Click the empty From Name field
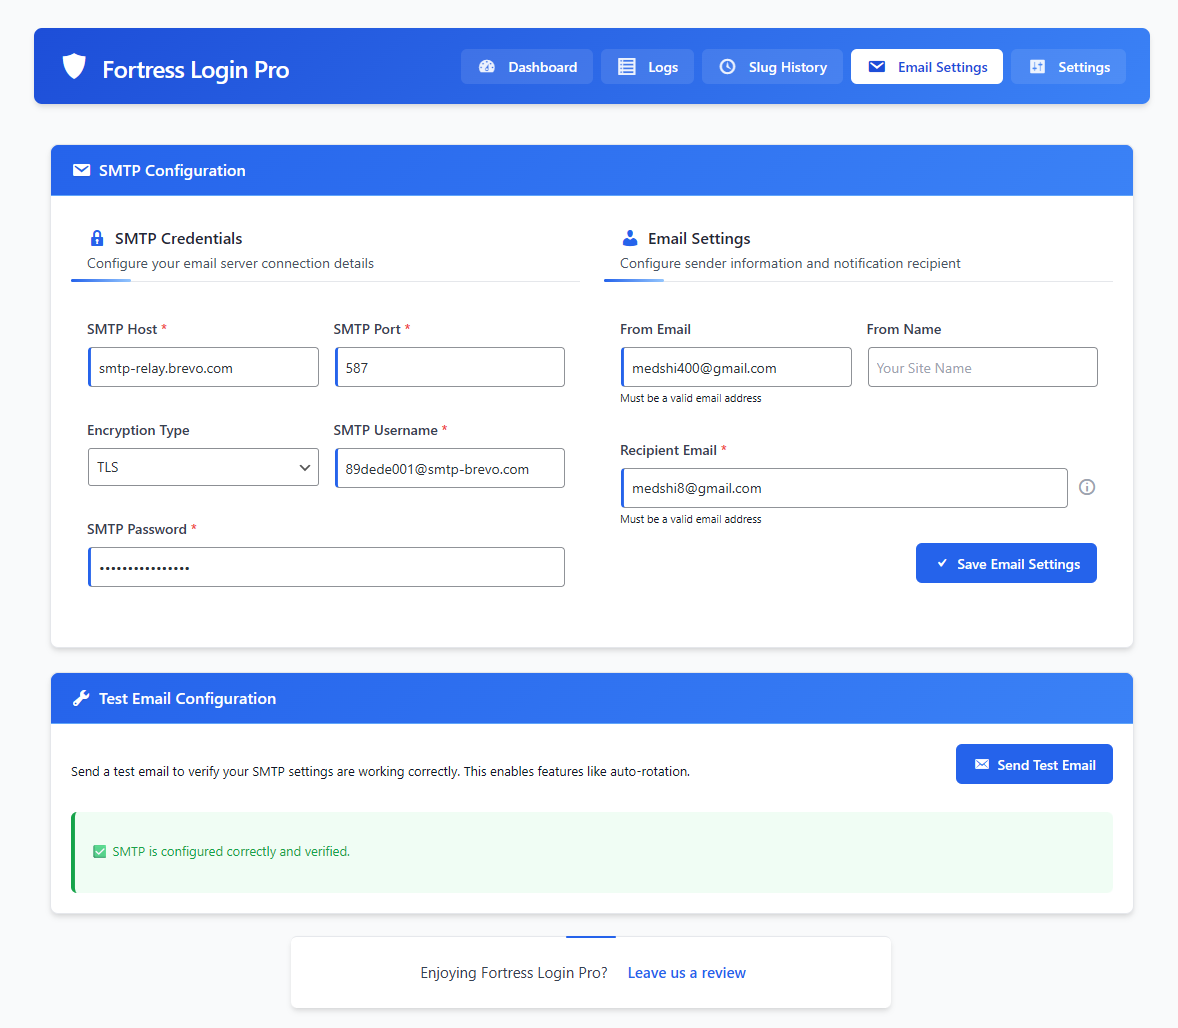The width and height of the screenshot is (1178, 1028). click(982, 367)
